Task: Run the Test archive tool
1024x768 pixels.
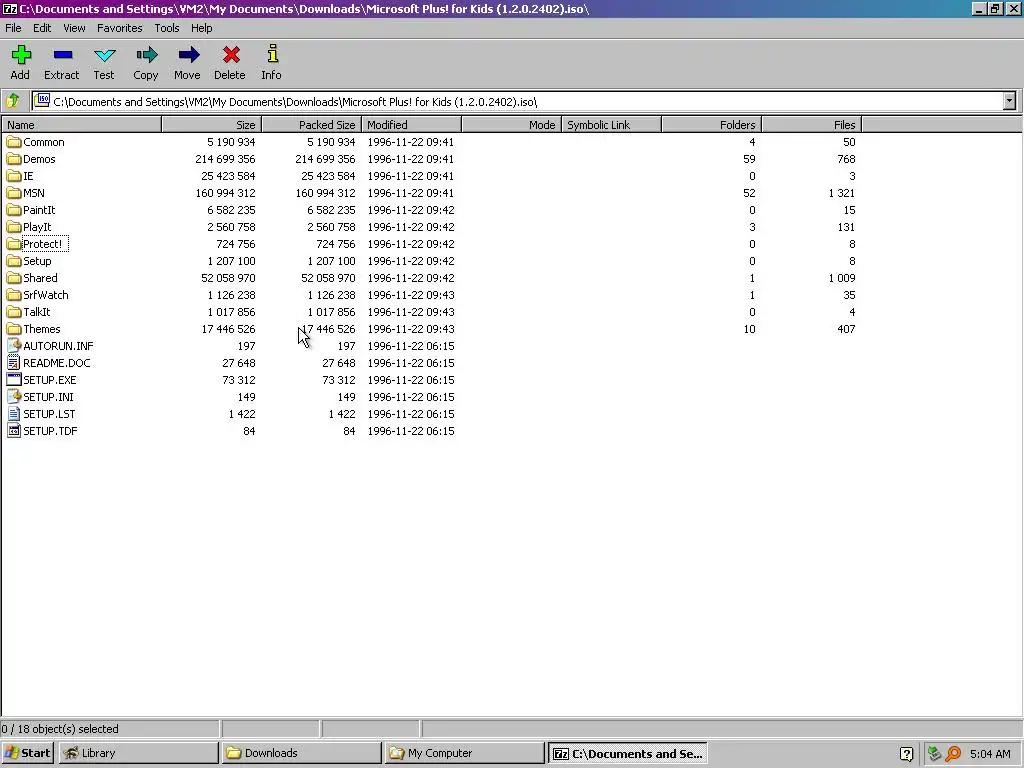Action: point(104,55)
